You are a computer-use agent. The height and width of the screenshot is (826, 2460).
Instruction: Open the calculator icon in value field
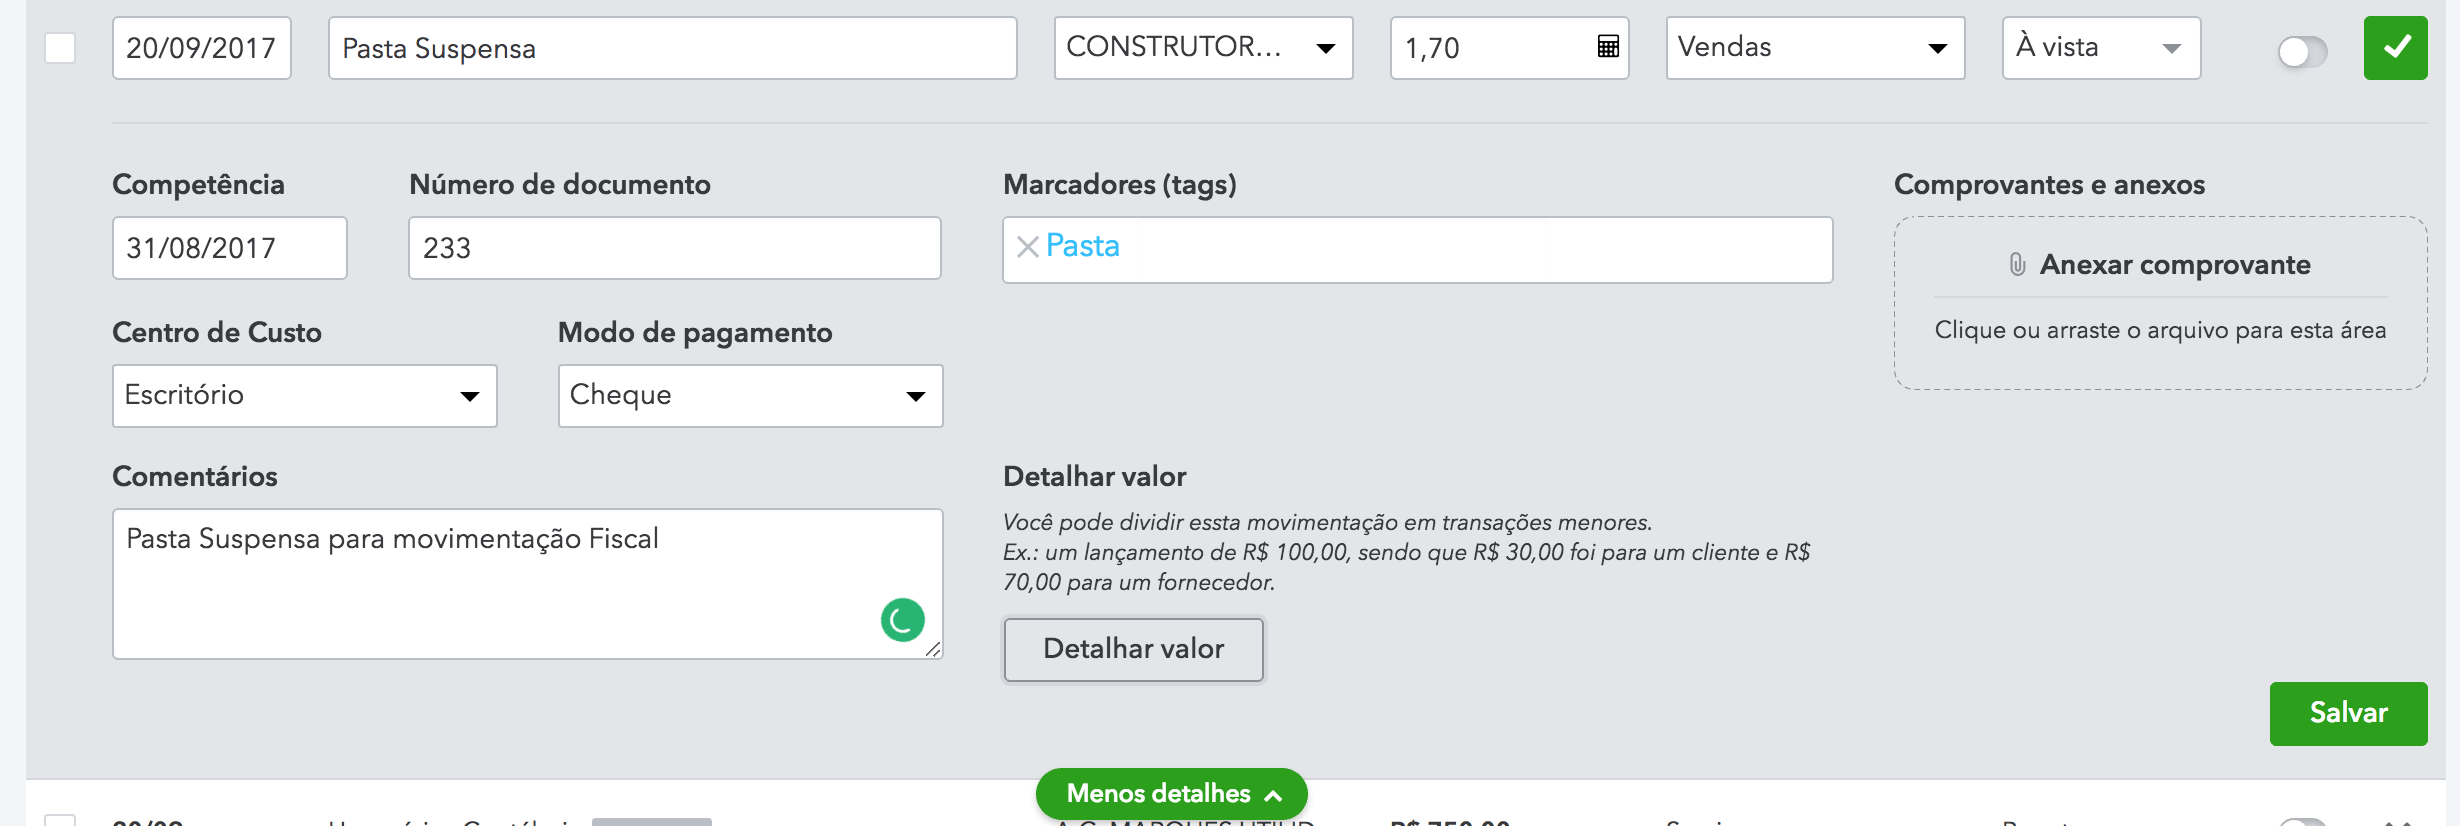coord(1608,47)
